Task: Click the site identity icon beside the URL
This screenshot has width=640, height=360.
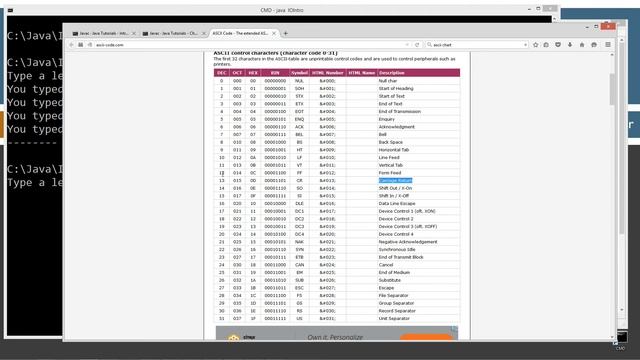Action: [90, 45]
